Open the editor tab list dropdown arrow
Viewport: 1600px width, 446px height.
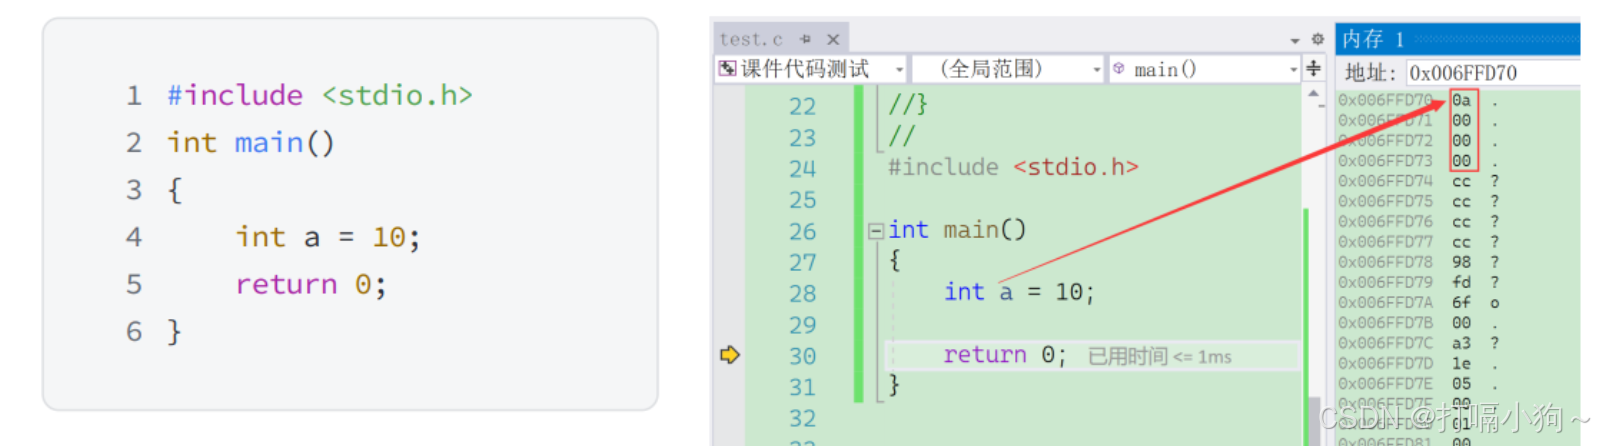pos(1295,40)
